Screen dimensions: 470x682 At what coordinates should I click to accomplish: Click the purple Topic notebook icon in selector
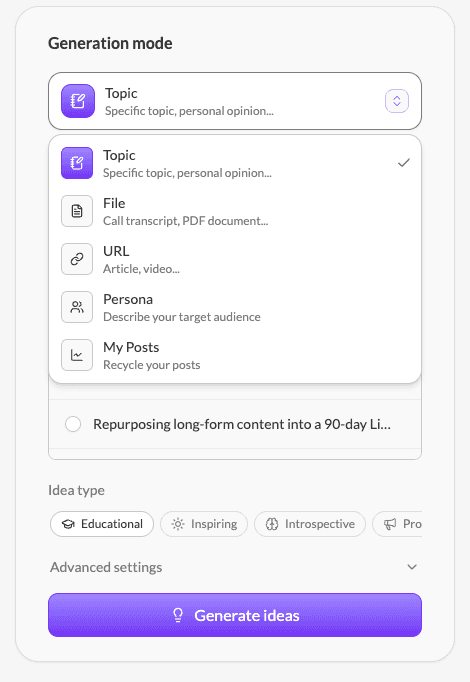tap(78, 101)
